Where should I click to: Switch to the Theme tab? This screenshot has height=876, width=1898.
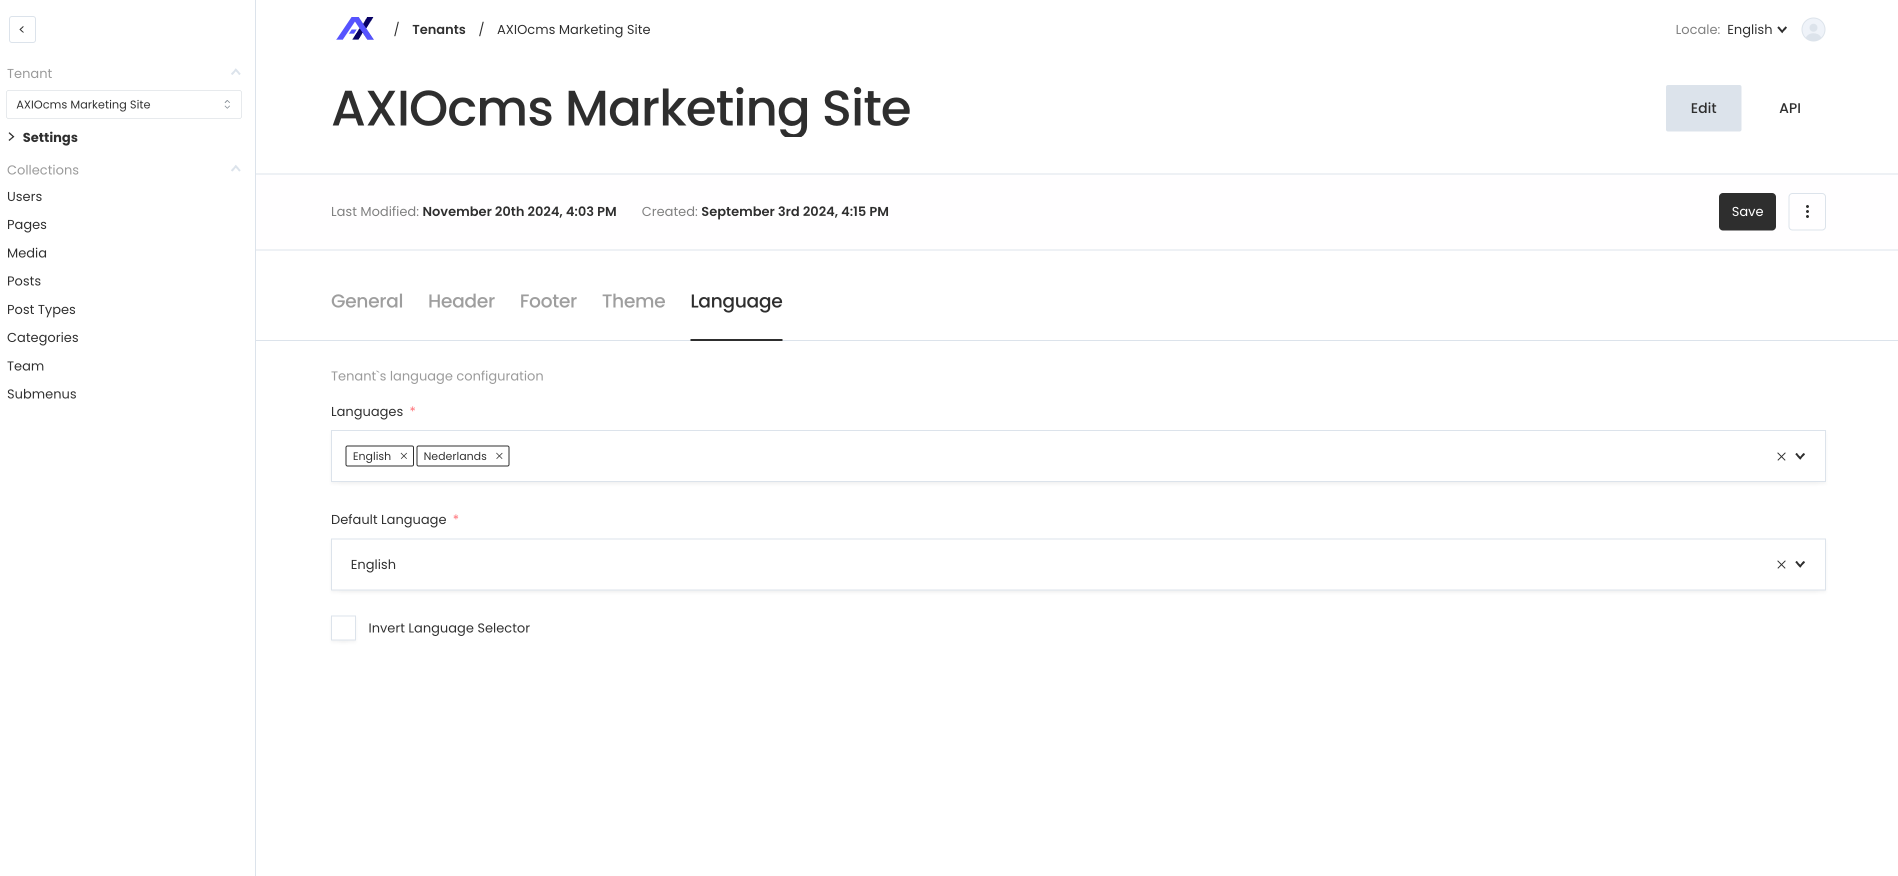pos(633,301)
